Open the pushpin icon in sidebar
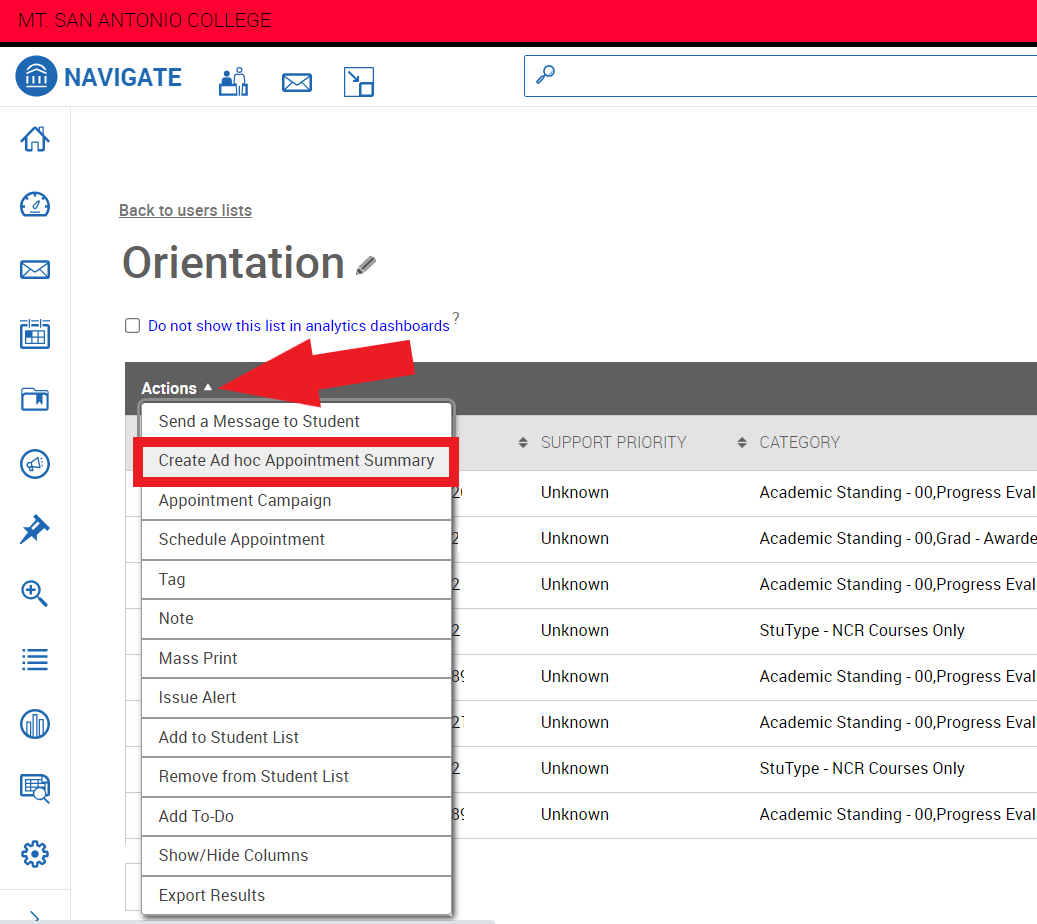This screenshot has height=924, width=1037. (35, 529)
